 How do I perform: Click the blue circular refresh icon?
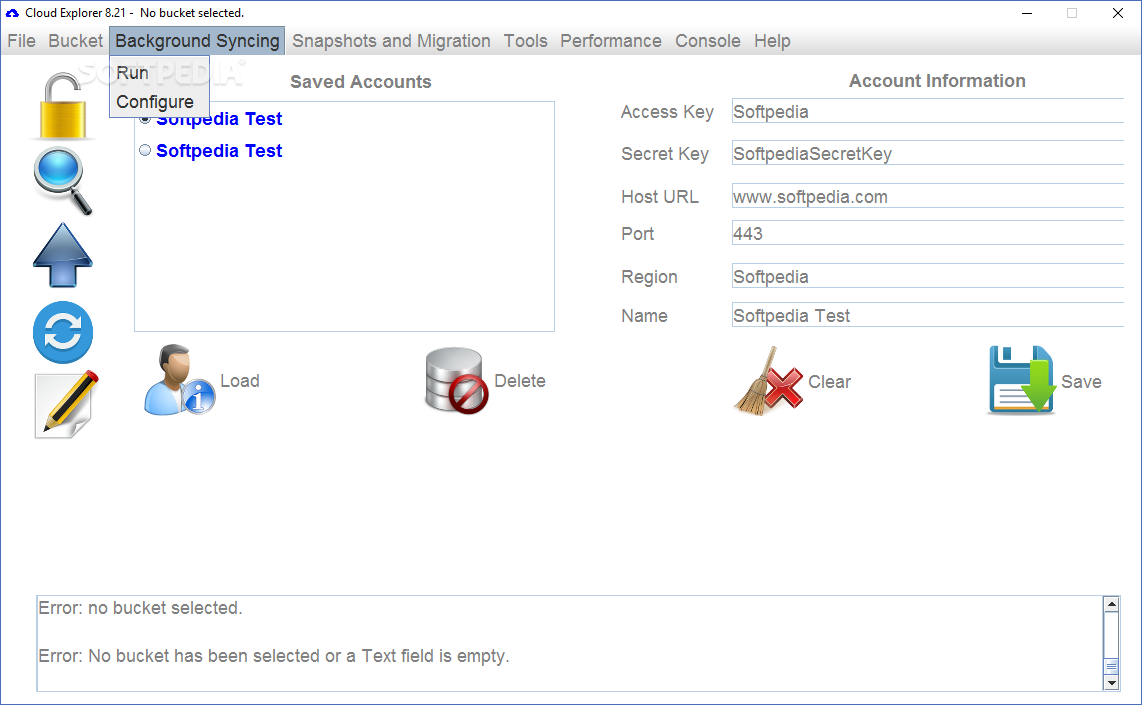pos(63,332)
